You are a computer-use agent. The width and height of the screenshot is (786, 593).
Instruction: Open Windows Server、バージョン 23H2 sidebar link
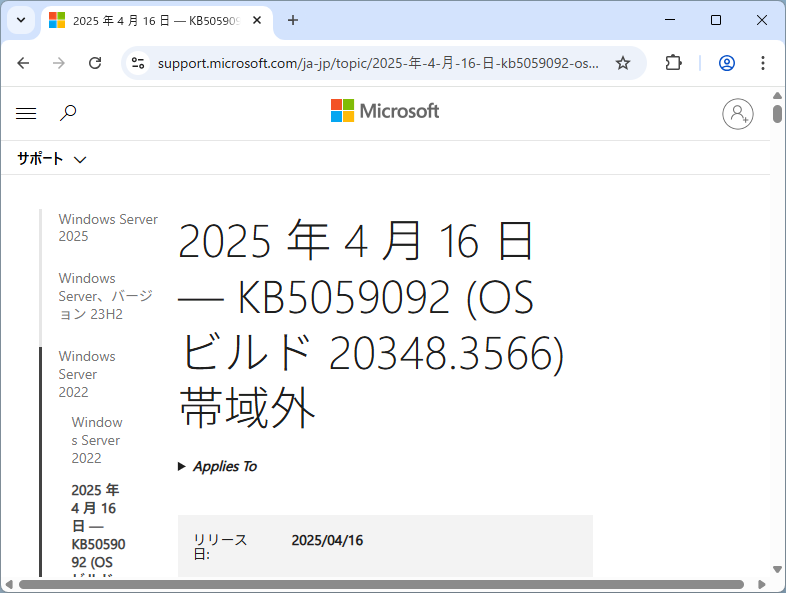pos(106,296)
